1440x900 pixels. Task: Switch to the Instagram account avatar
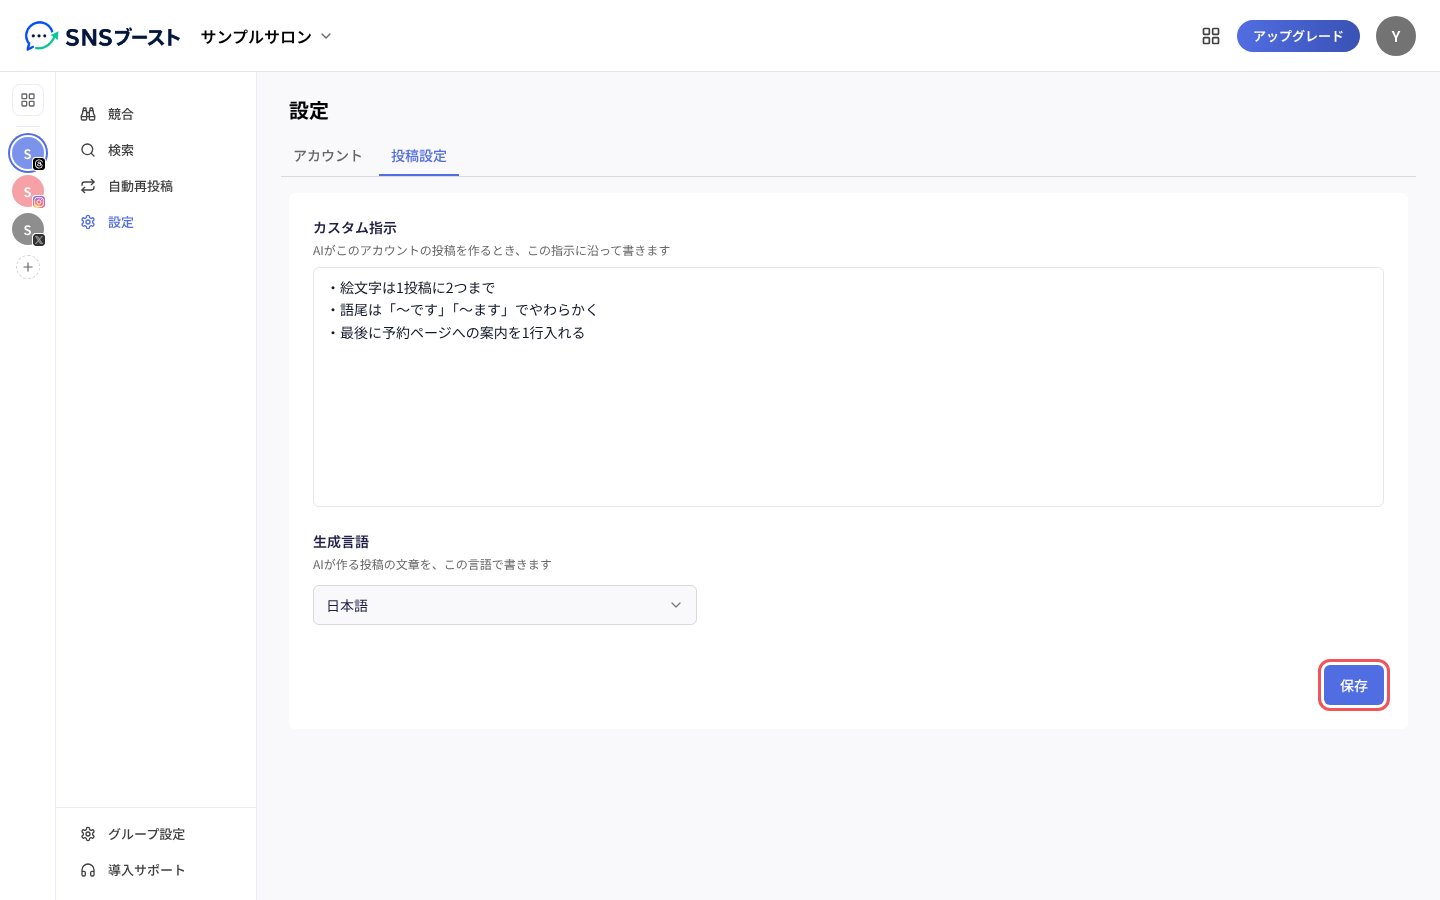[x=28, y=191]
